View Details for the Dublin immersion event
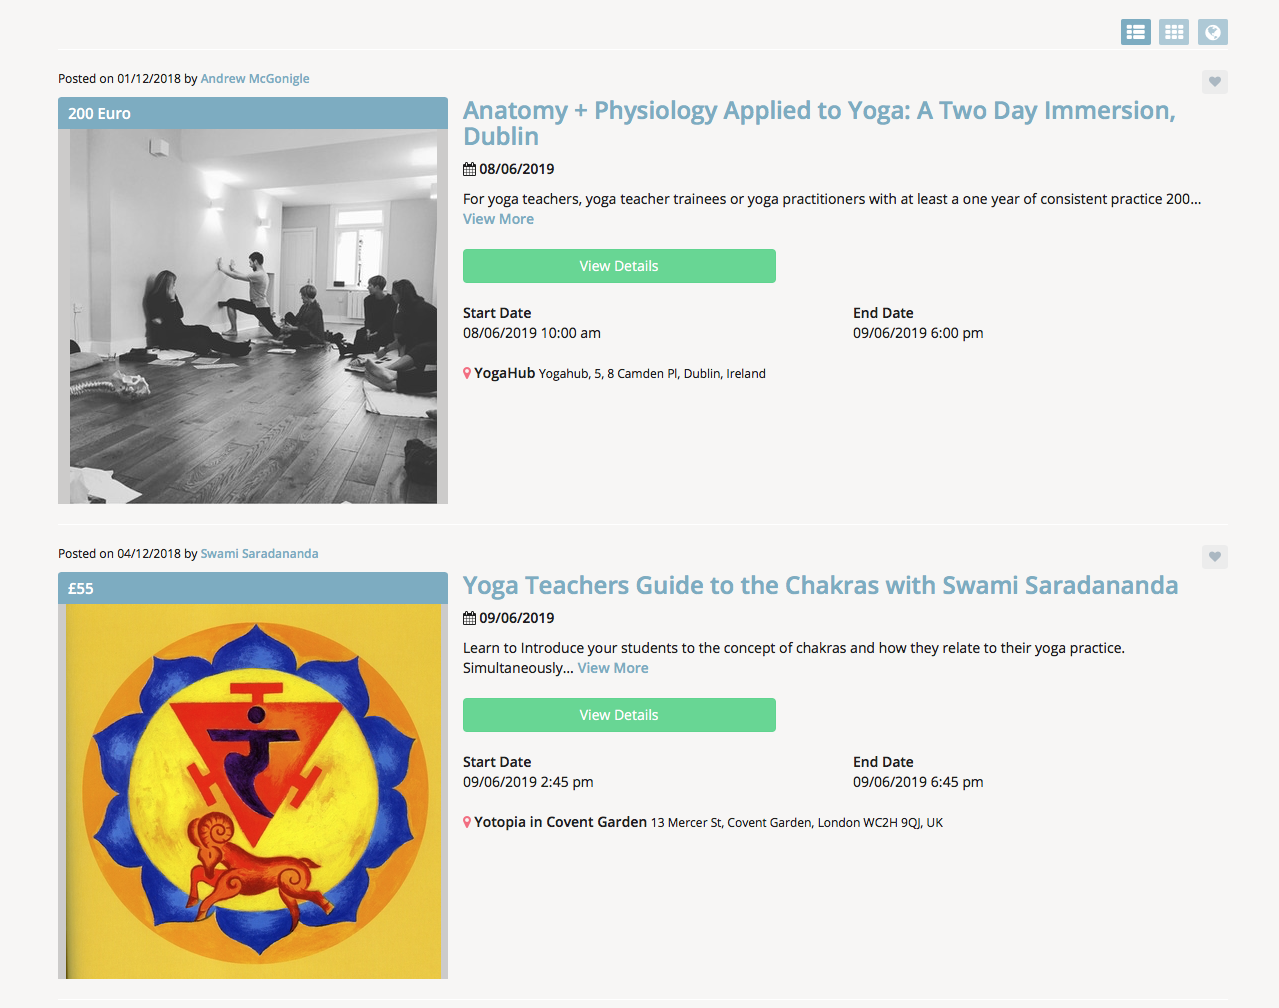 [x=619, y=266]
